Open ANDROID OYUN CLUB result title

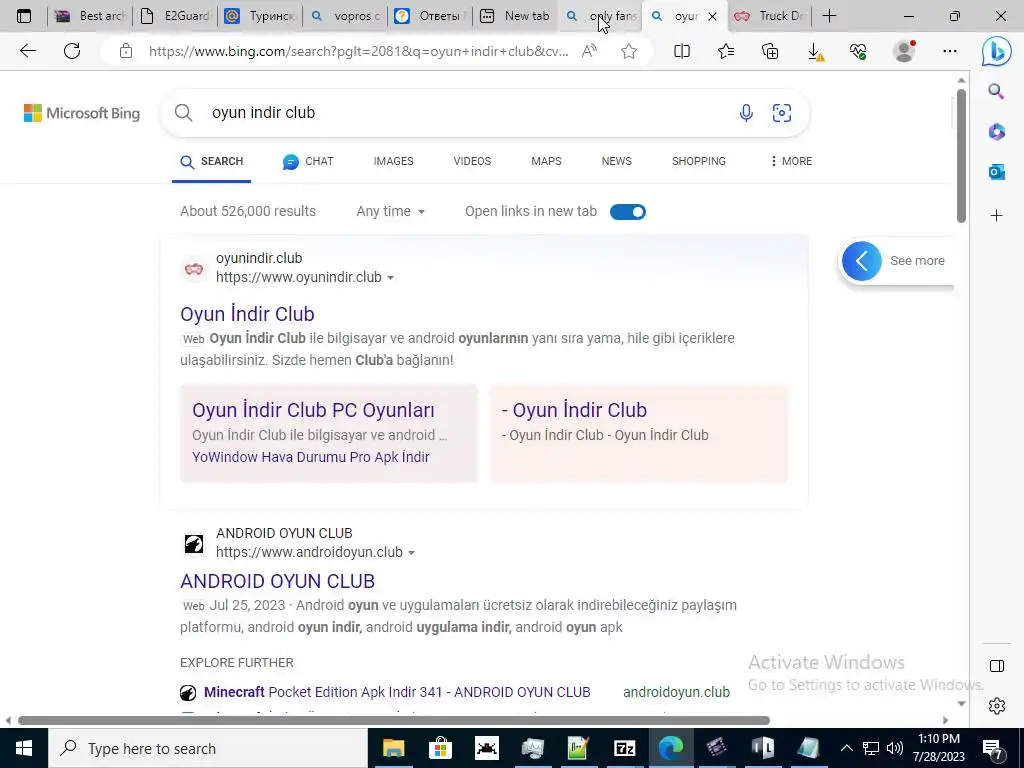(277, 581)
